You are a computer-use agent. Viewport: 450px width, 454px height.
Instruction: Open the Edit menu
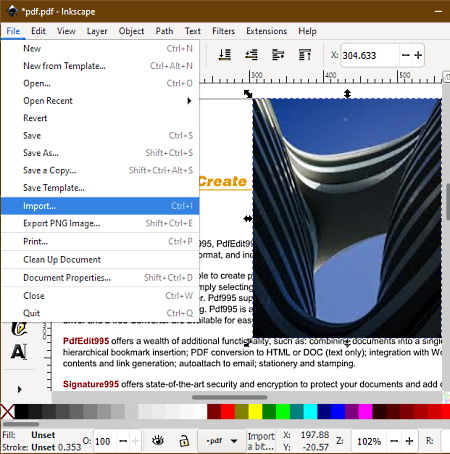(38, 31)
